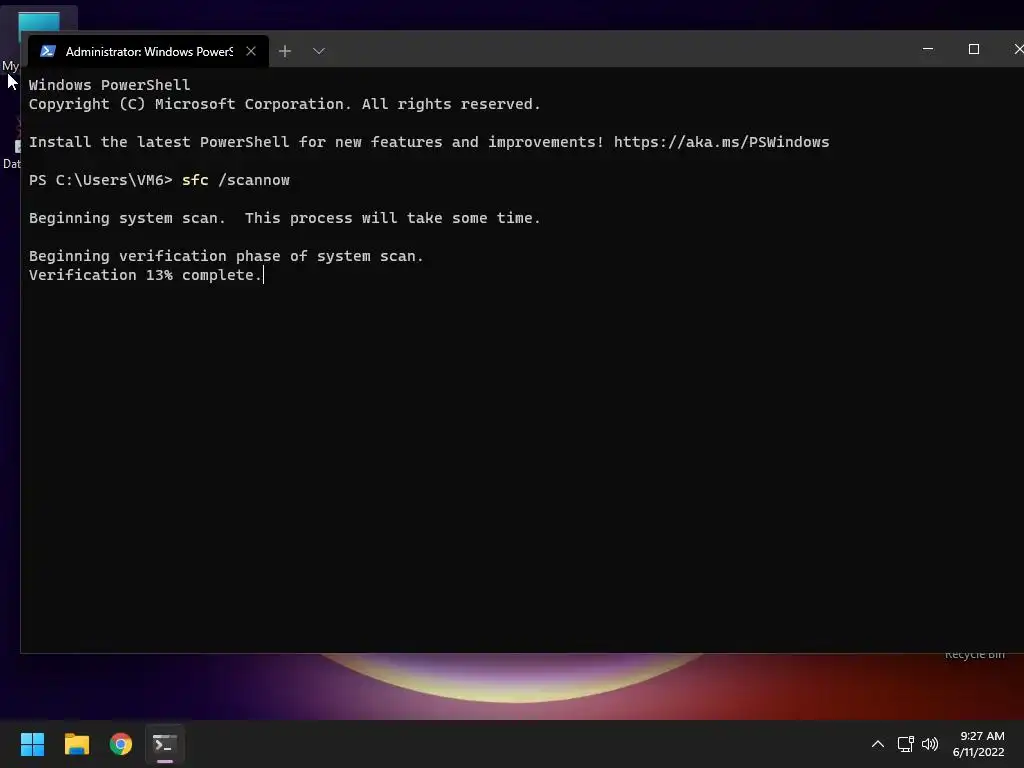
Task: Minimize the Terminal window
Action: 927,49
